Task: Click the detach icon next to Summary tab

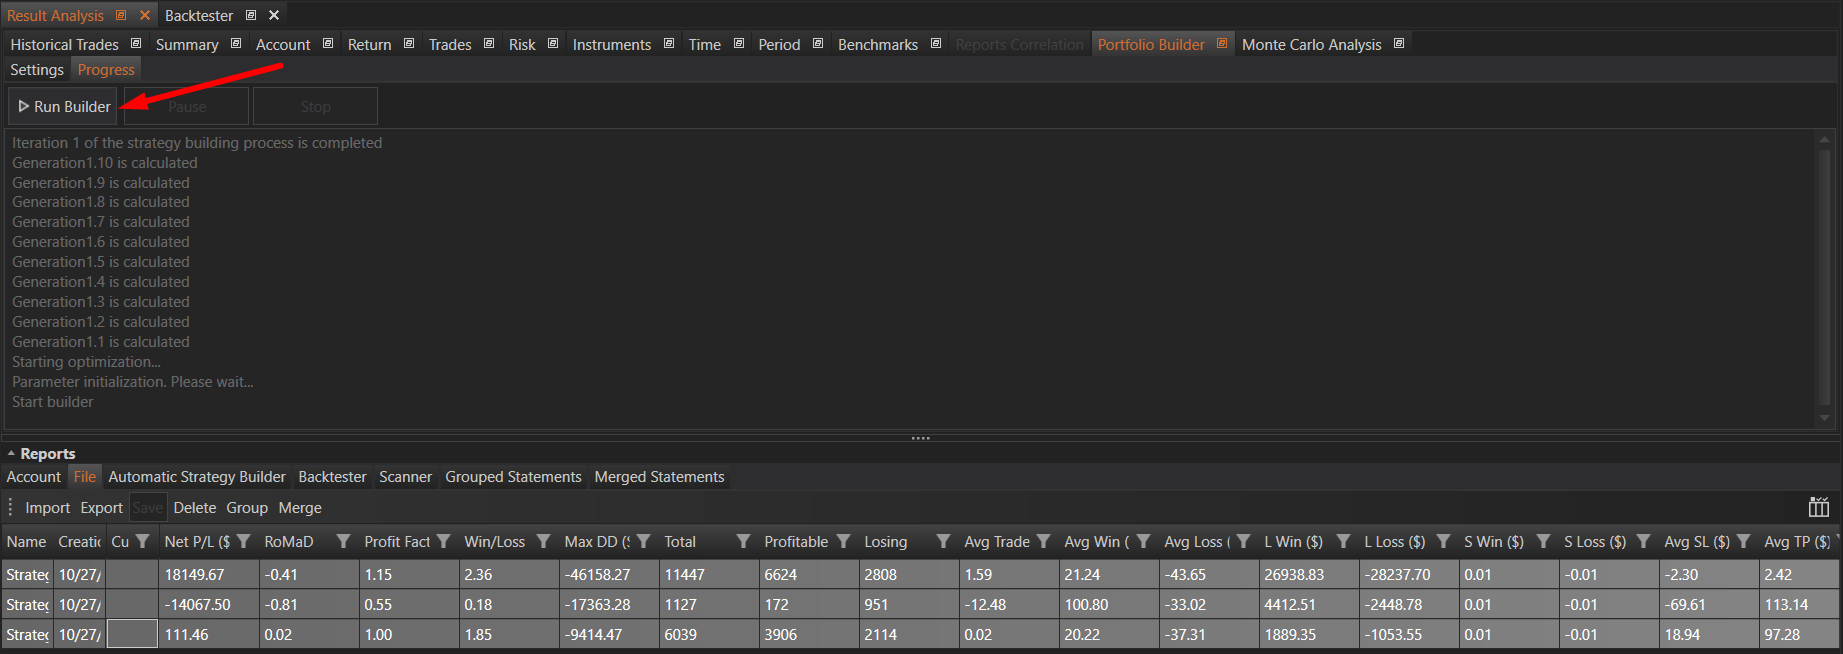Action: (x=236, y=44)
